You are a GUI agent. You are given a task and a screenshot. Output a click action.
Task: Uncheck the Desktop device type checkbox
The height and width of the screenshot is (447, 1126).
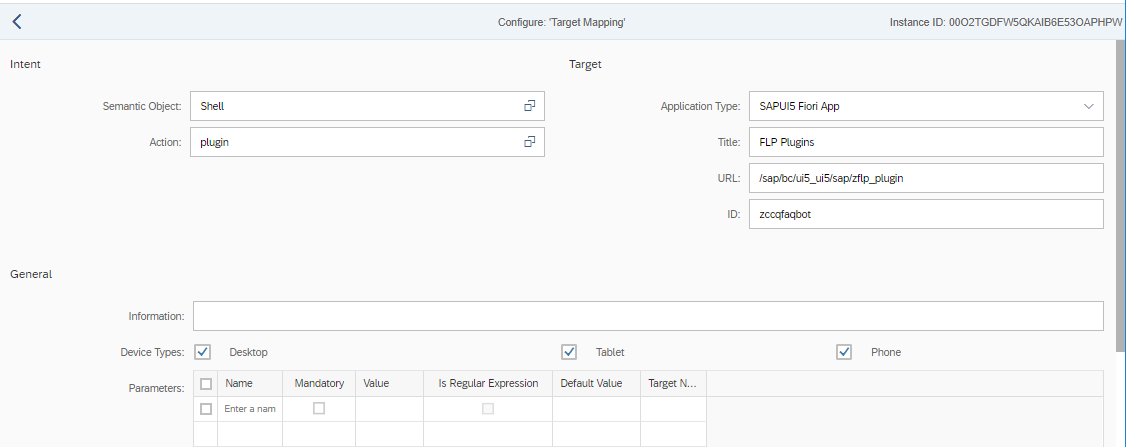click(x=203, y=352)
